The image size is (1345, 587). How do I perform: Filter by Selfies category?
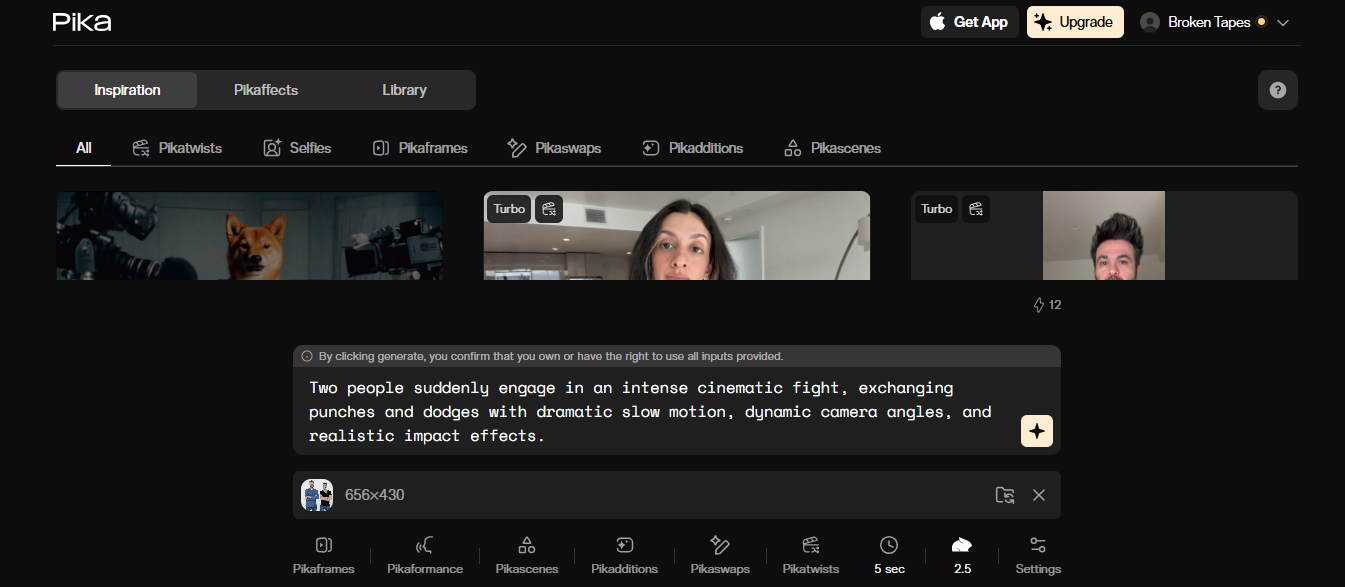click(x=297, y=148)
